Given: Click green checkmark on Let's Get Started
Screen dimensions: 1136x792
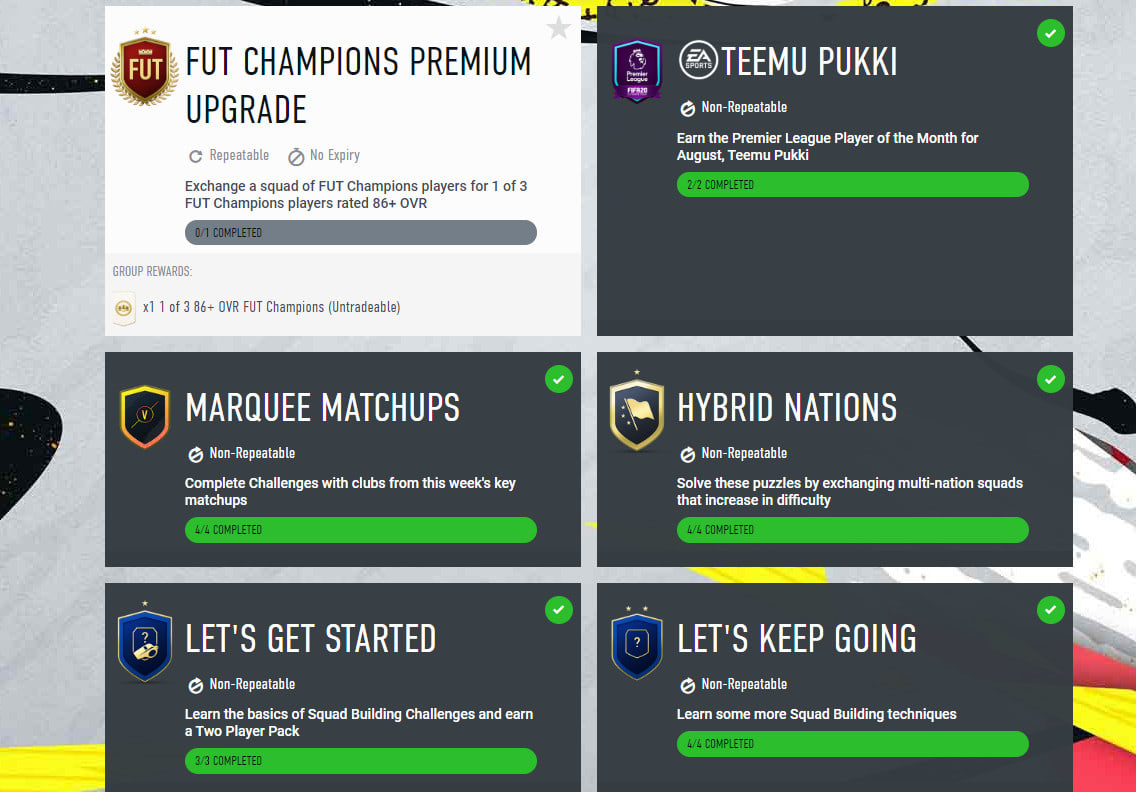Looking at the screenshot, I should (x=559, y=610).
